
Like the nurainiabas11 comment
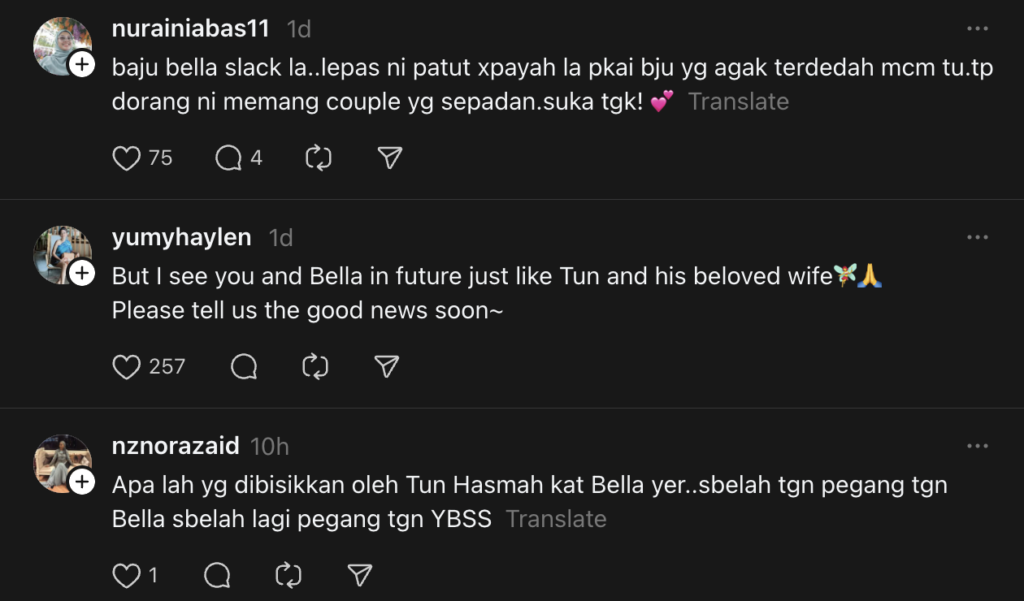click(x=126, y=158)
